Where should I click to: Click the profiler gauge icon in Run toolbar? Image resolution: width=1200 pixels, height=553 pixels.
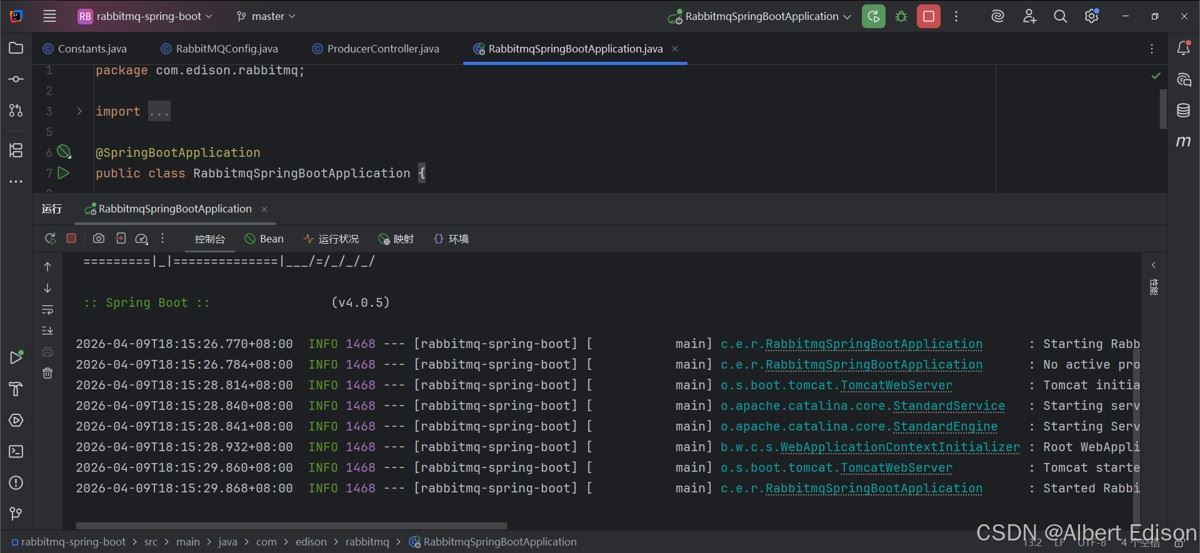(141, 239)
